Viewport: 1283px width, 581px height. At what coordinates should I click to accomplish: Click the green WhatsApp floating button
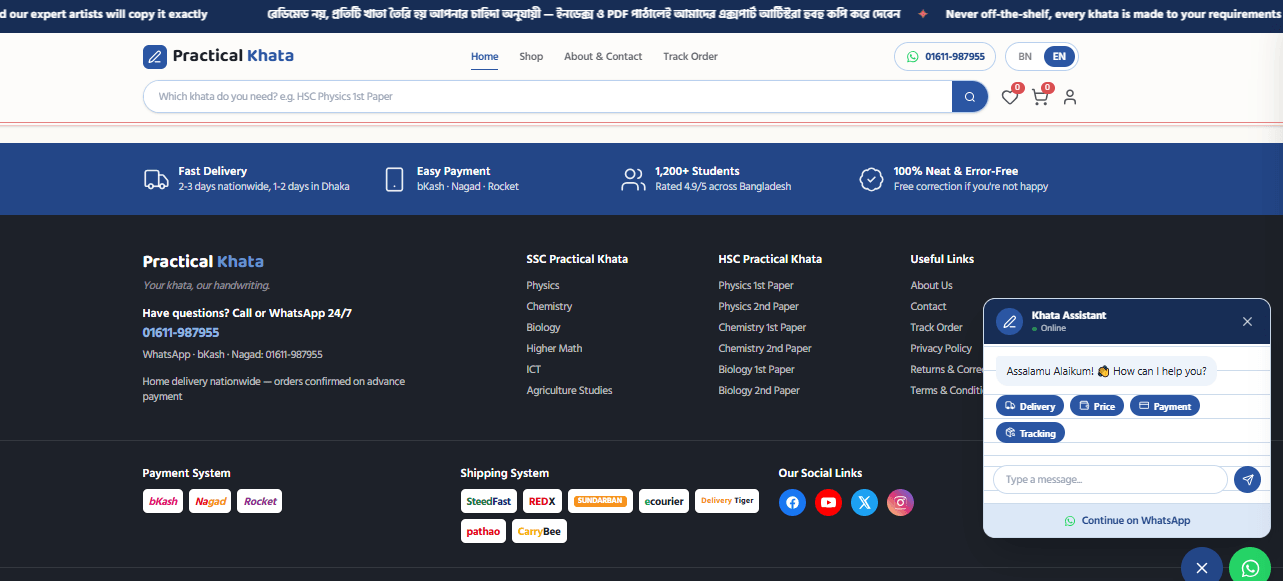pyautogui.click(x=1250, y=567)
